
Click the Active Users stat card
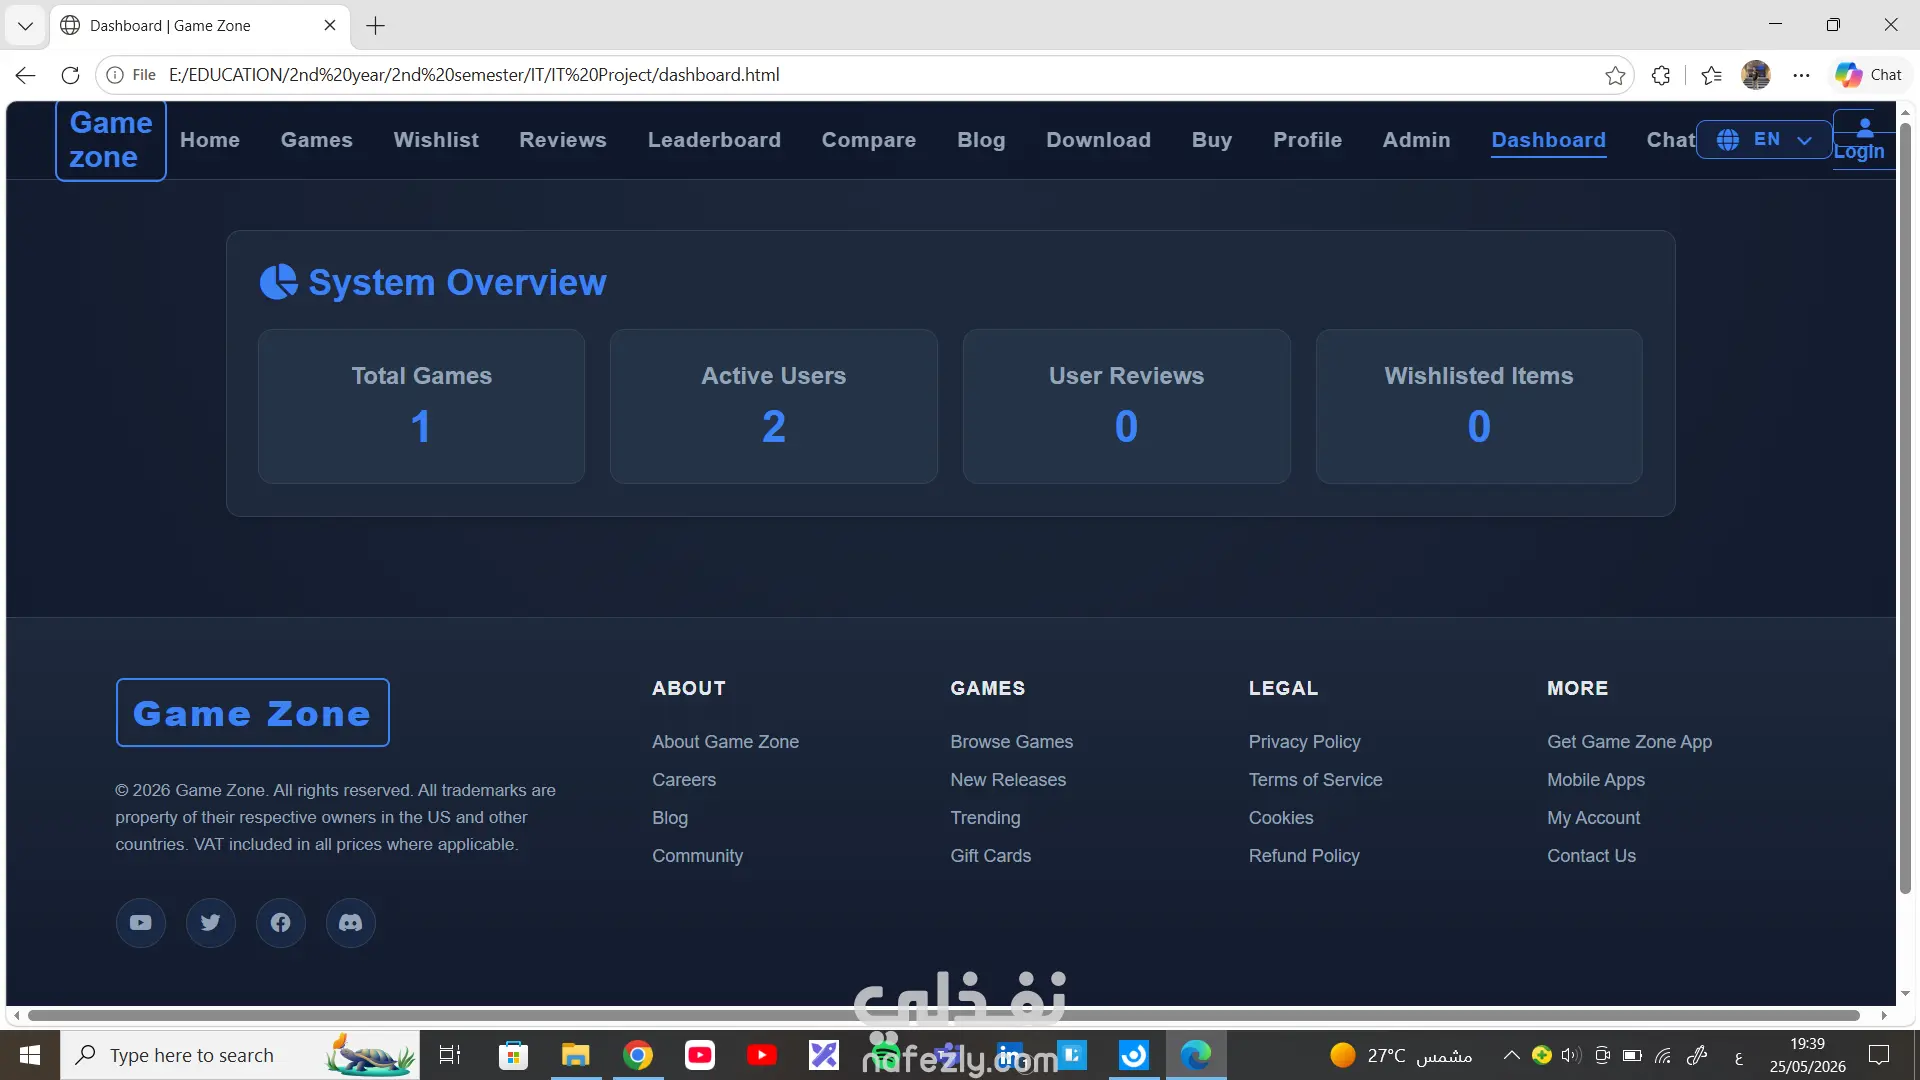[x=773, y=407]
